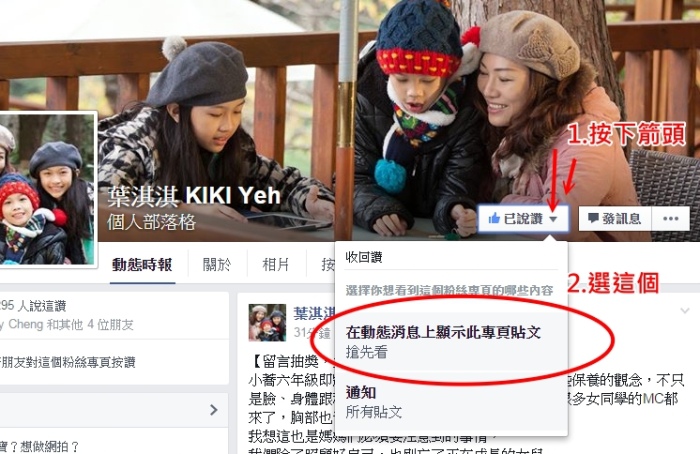
Task: Open the 已說讚 dropdown arrow
Action: coord(553,219)
